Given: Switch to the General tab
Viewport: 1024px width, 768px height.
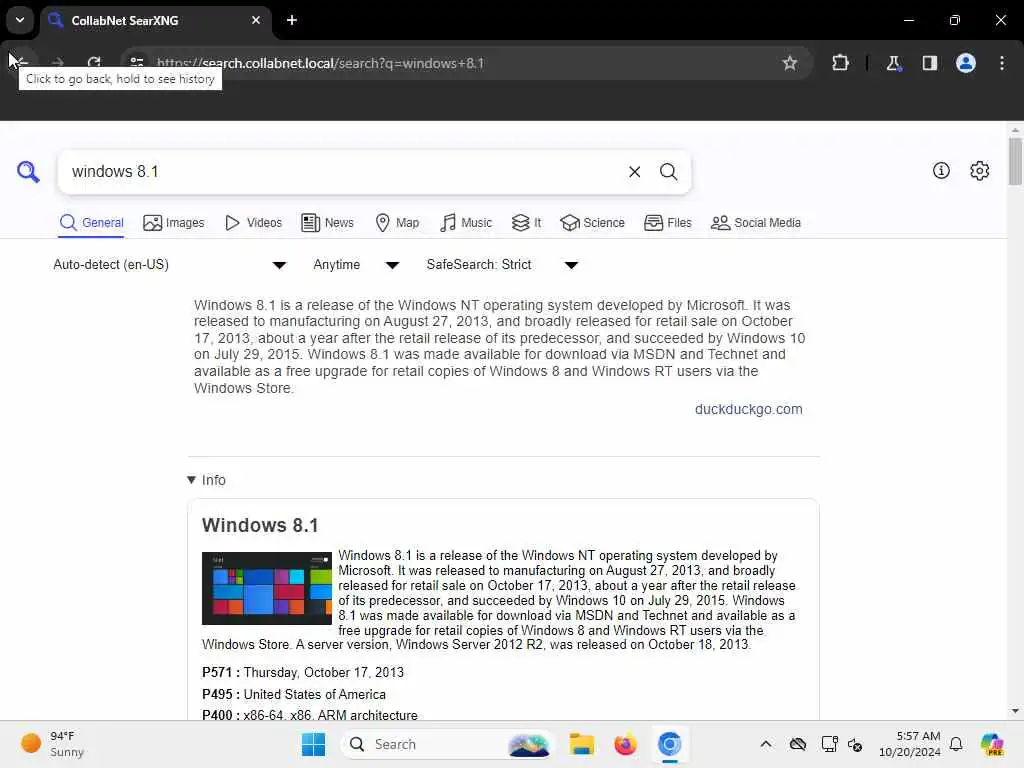Looking at the screenshot, I should pos(91,223).
